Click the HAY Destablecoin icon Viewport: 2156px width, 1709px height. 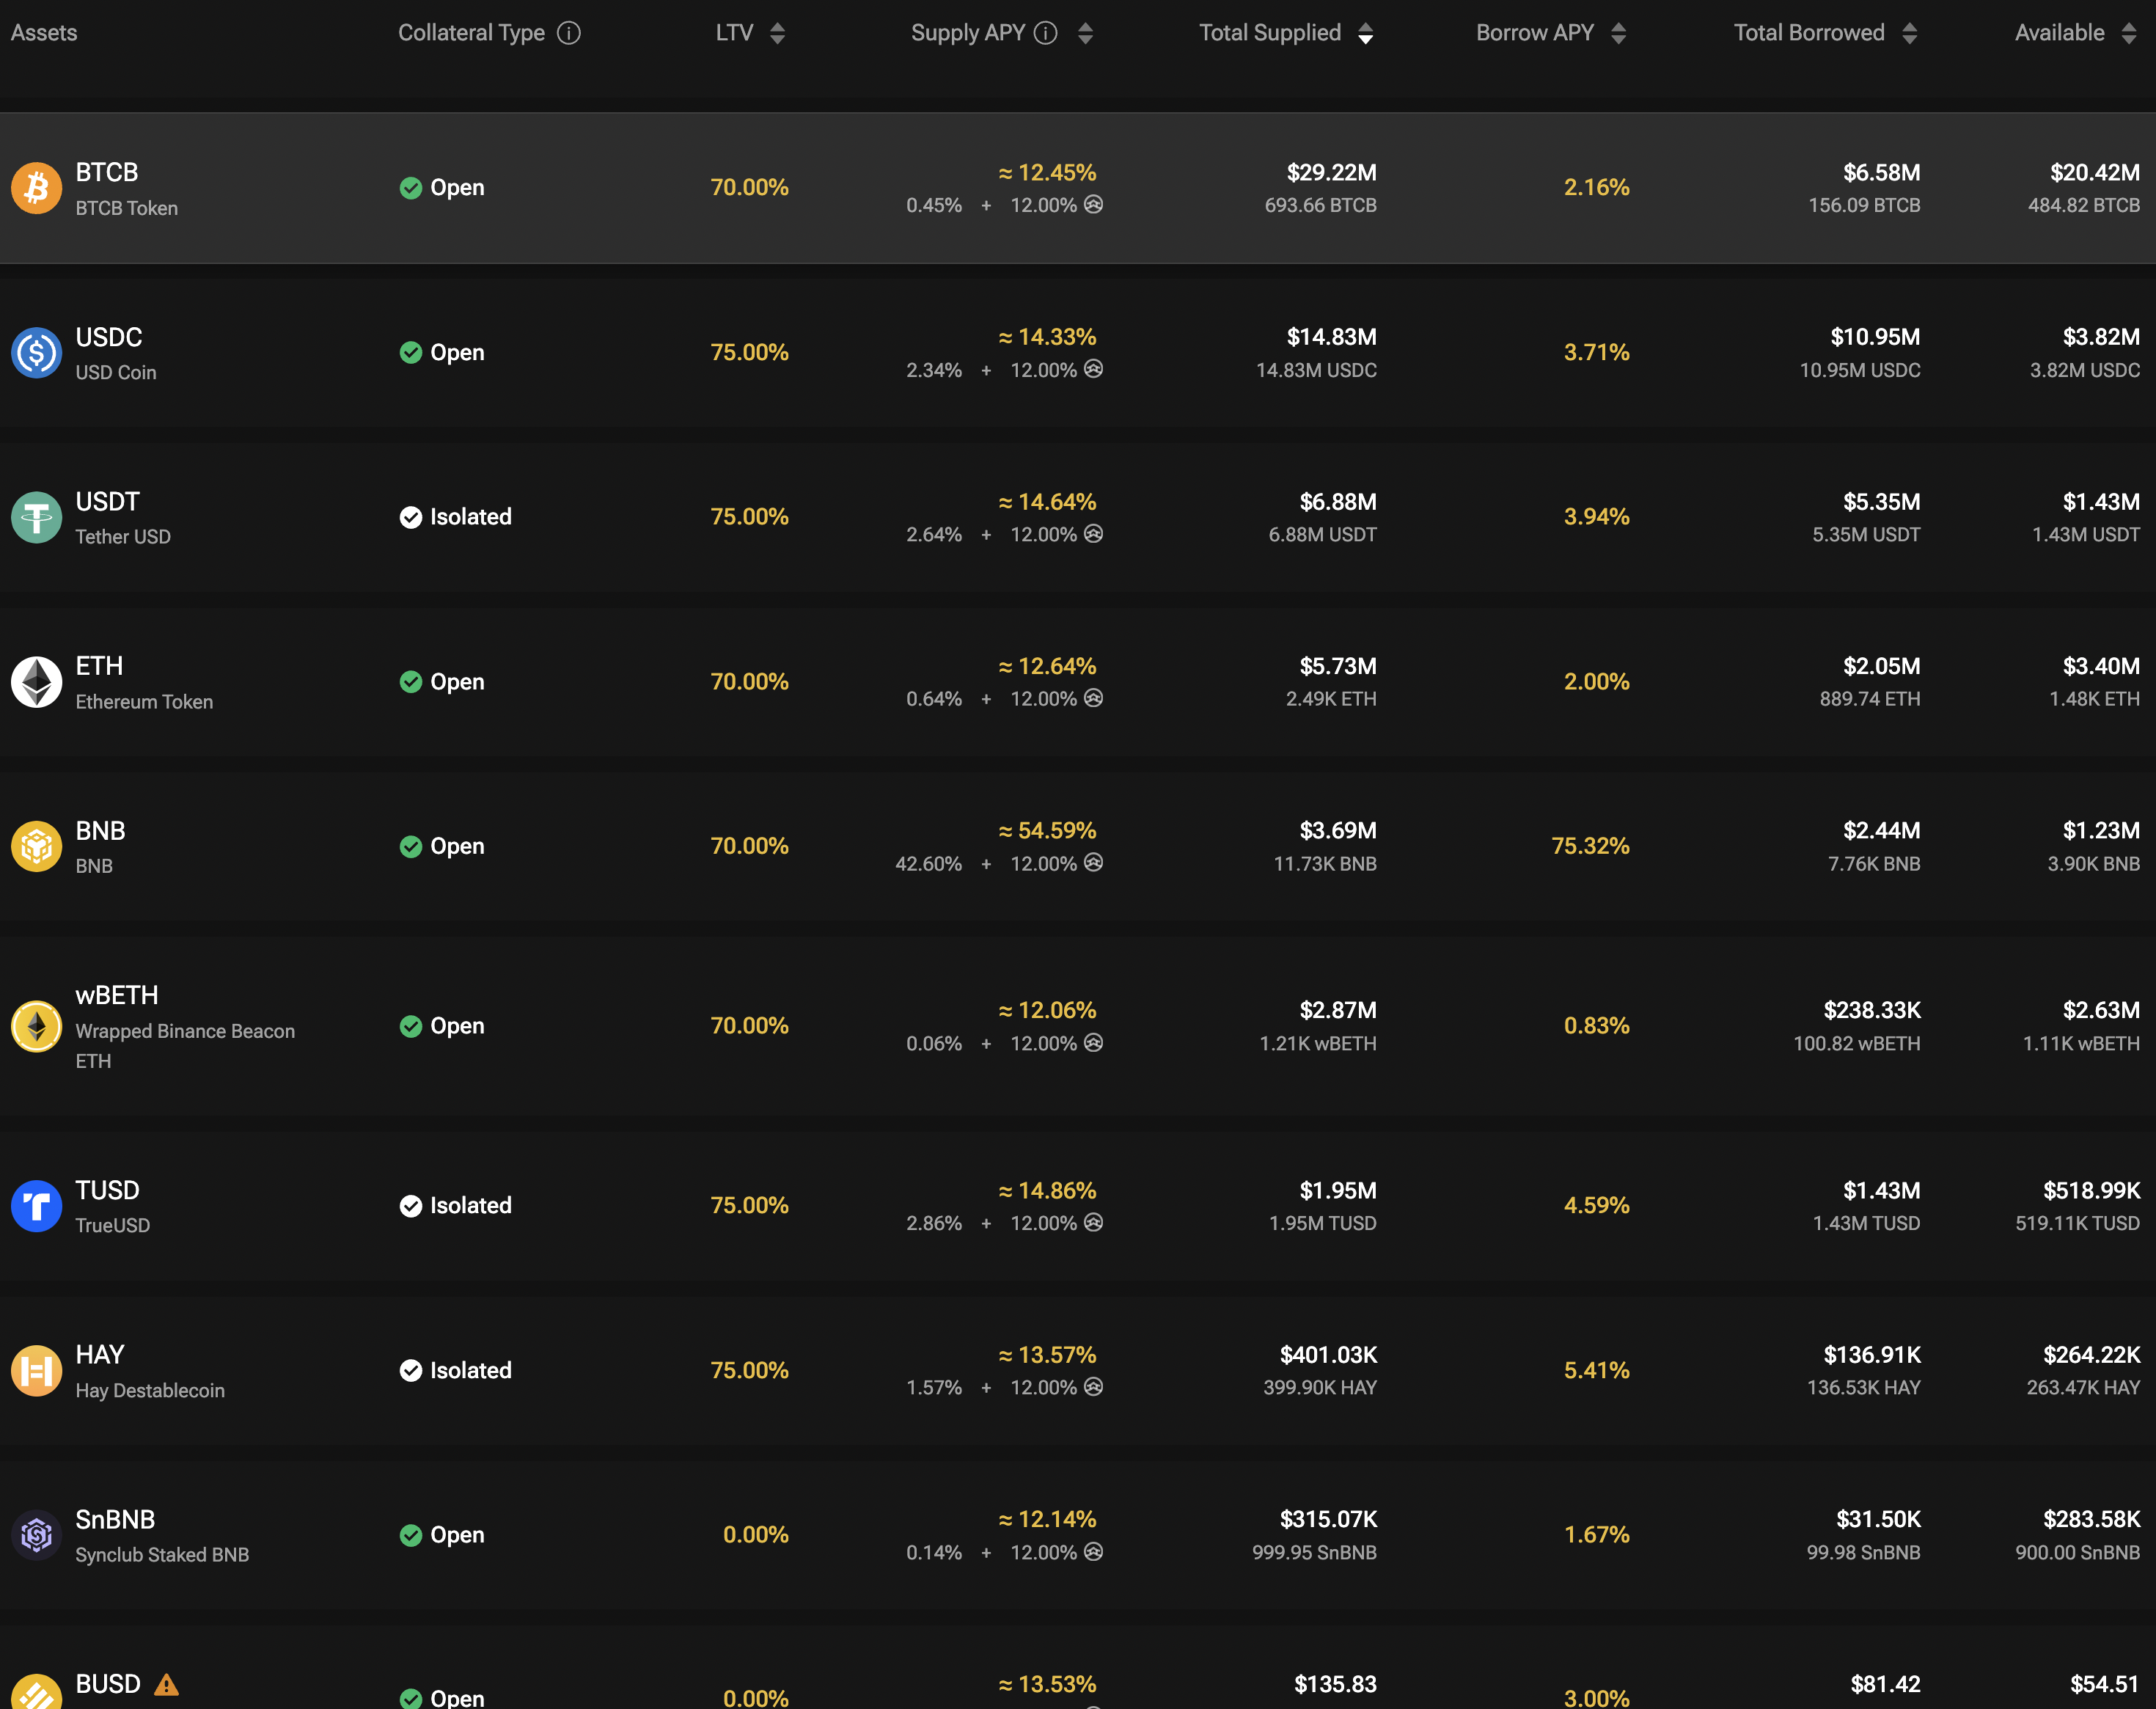coord(36,1370)
